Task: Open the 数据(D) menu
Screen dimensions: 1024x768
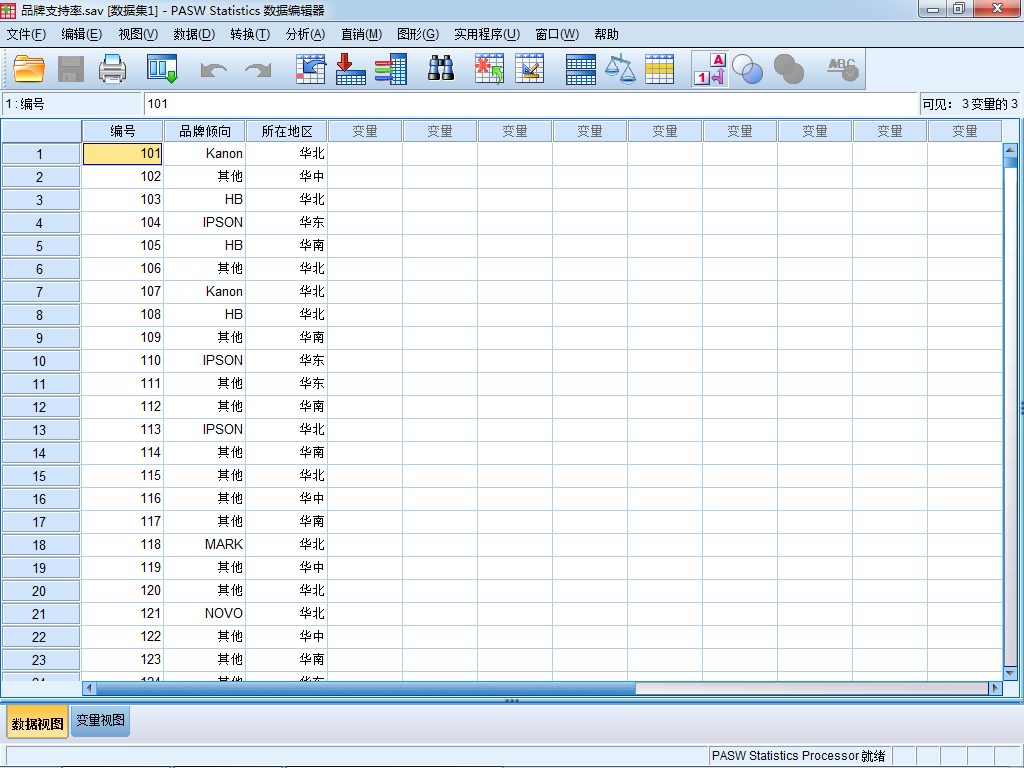Action: click(x=194, y=35)
